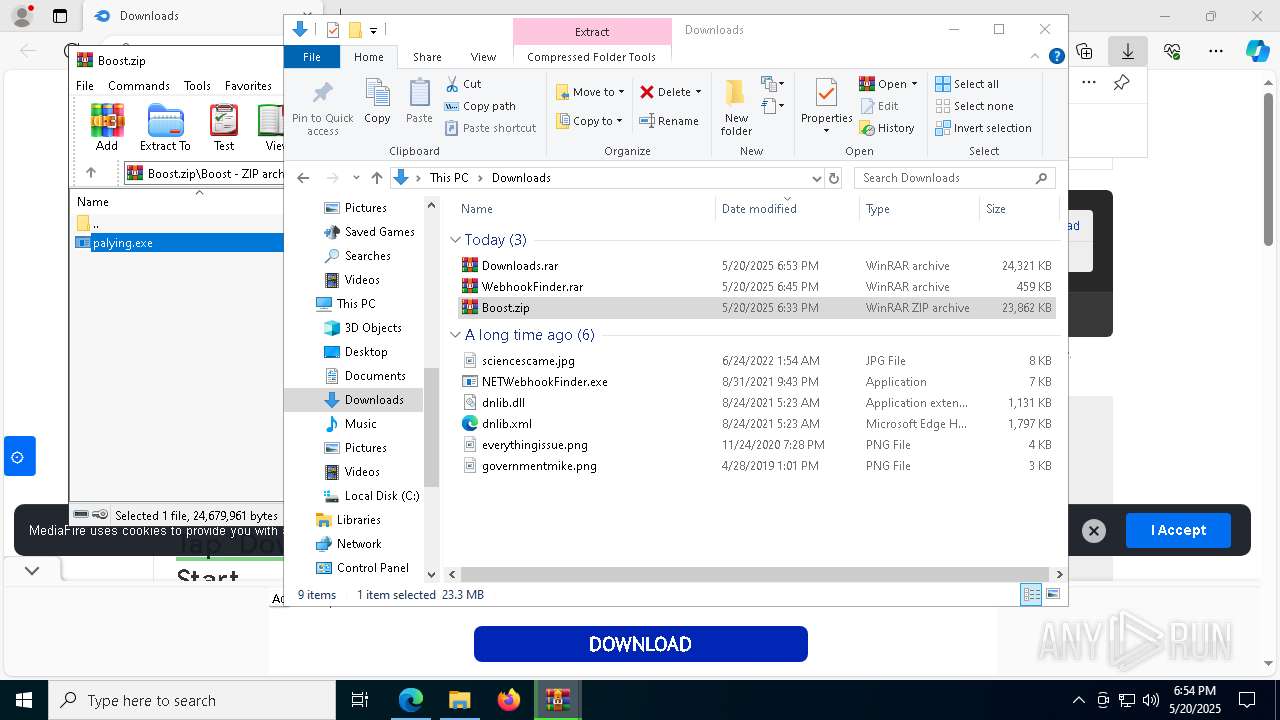Switch to the Share tab
Image resolution: width=1280 pixels, height=720 pixels.
click(427, 57)
